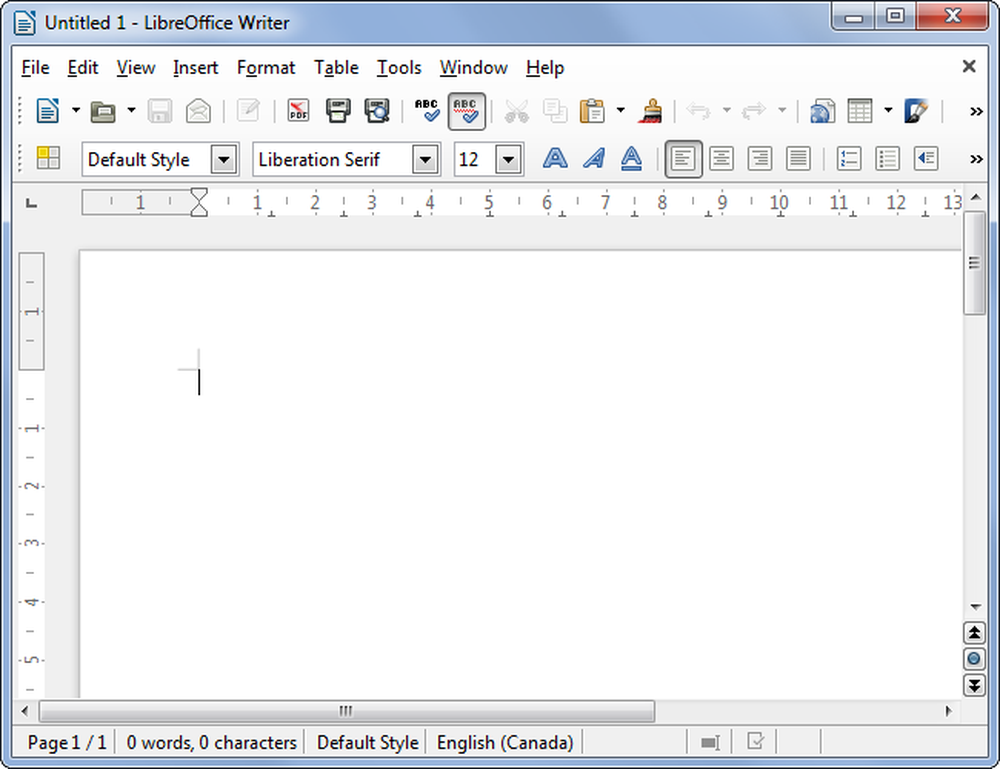Click the Cut scissors icon
This screenshot has width=1000, height=769.
coord(517,111)
